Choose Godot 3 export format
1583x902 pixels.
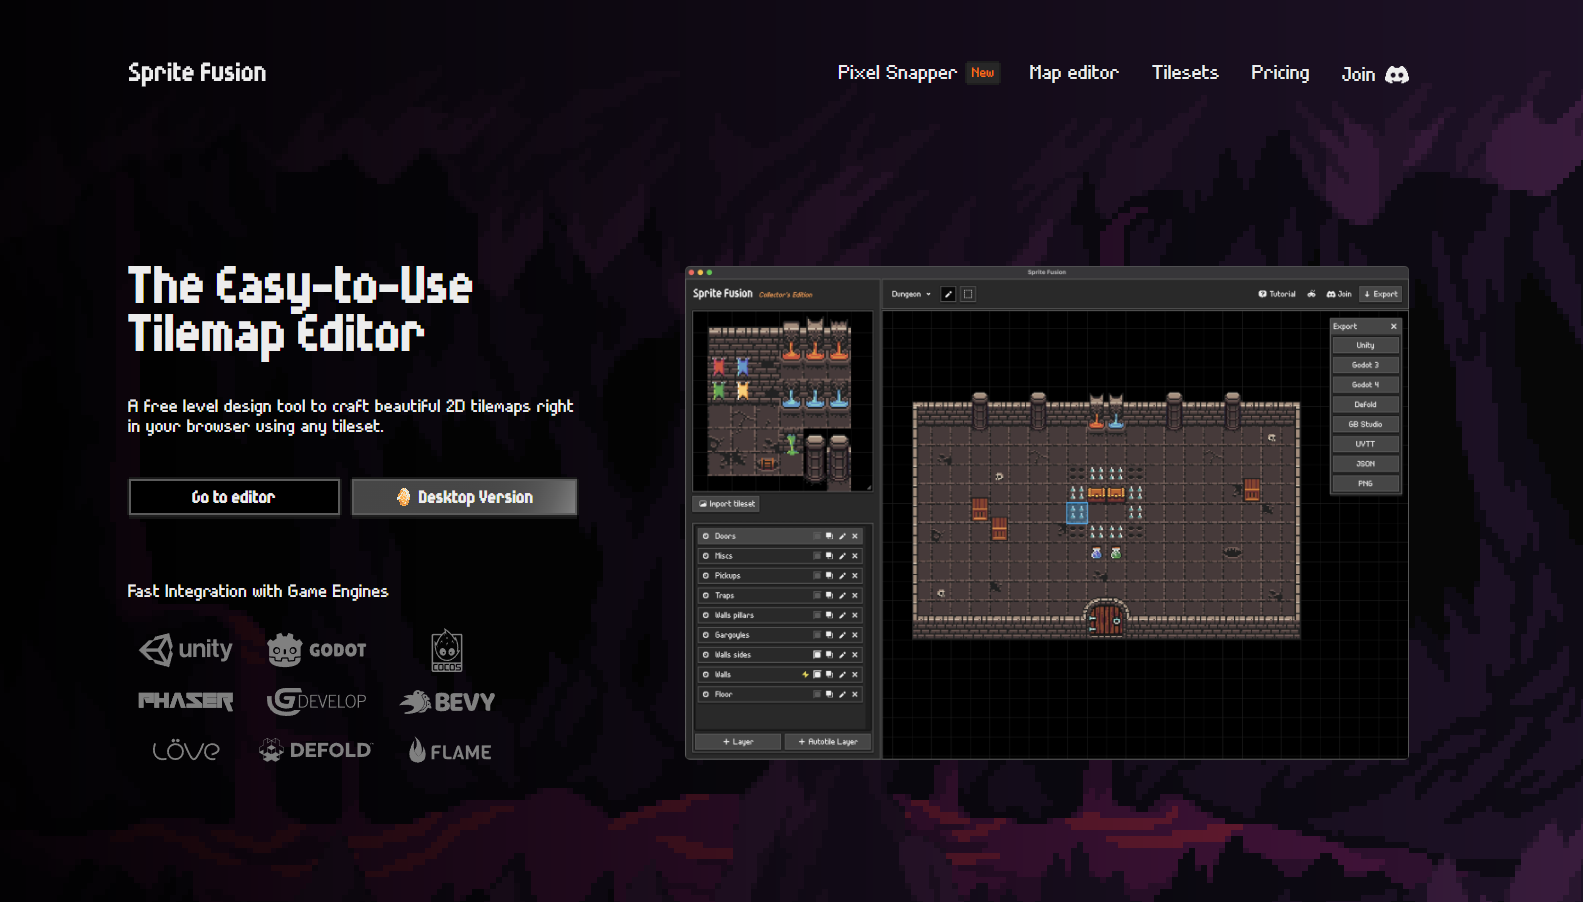pyautogui.click(x=1365, y=365)
